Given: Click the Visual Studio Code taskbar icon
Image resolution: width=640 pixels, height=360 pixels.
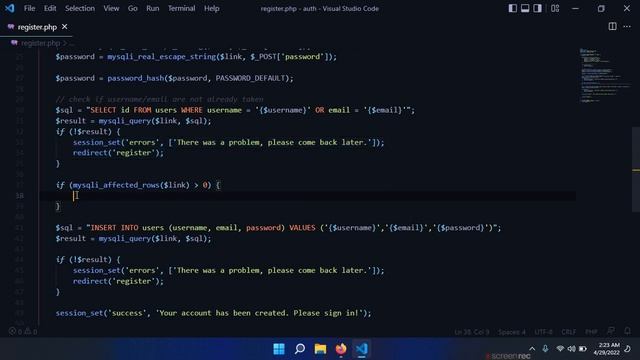Looking at the screenshot, I should click(x=361, y=349).
